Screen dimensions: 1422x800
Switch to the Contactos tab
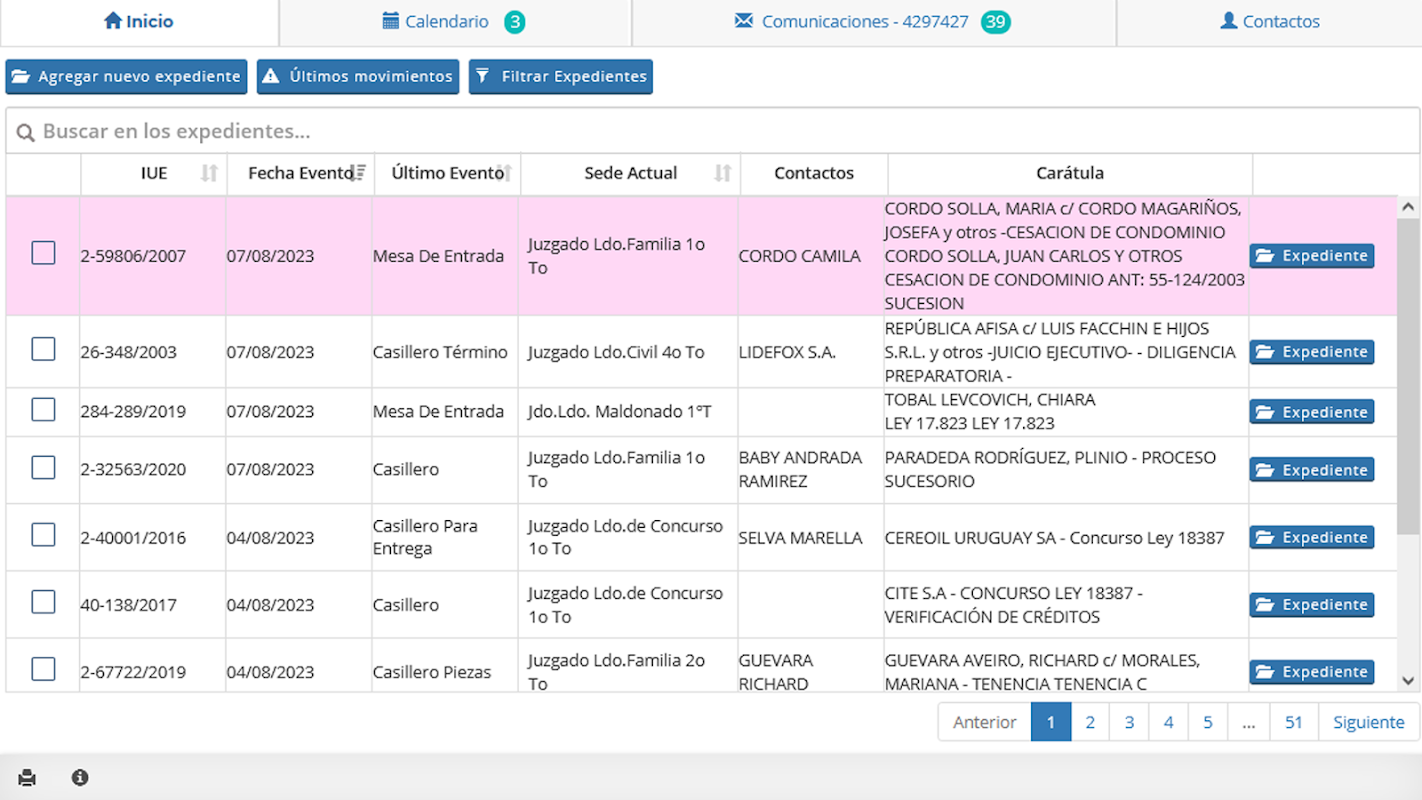[x=1270, y=21]
